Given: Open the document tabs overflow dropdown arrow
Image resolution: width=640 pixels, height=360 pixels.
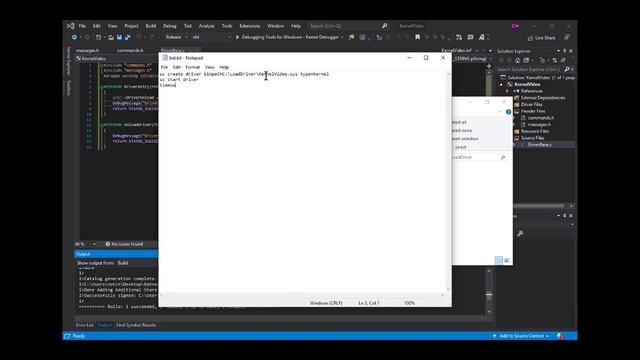Looking at the screenshot, I should 490,51.
